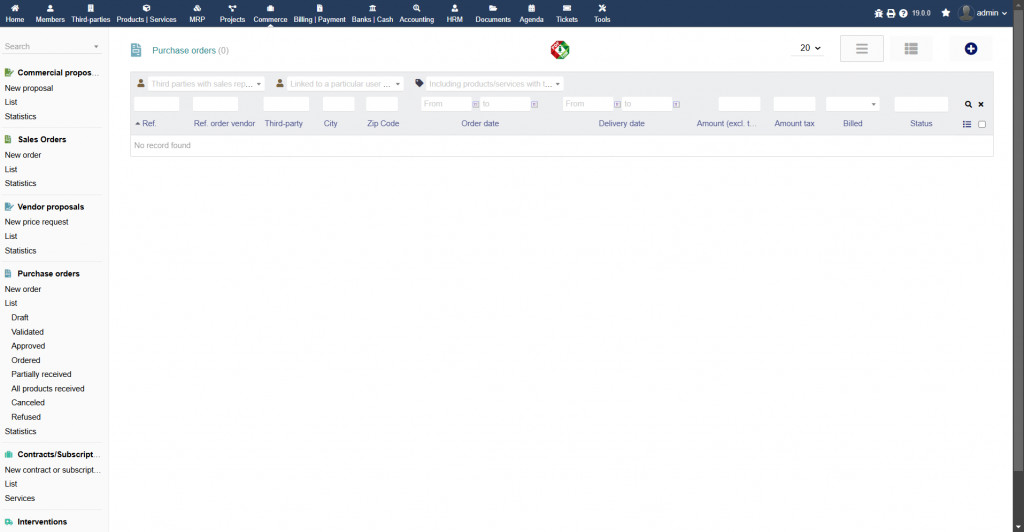Image resolution: width=1024 pixels, height=532 pixels.
Task: Open Approved purchase orders link
Action: [28, 346]
